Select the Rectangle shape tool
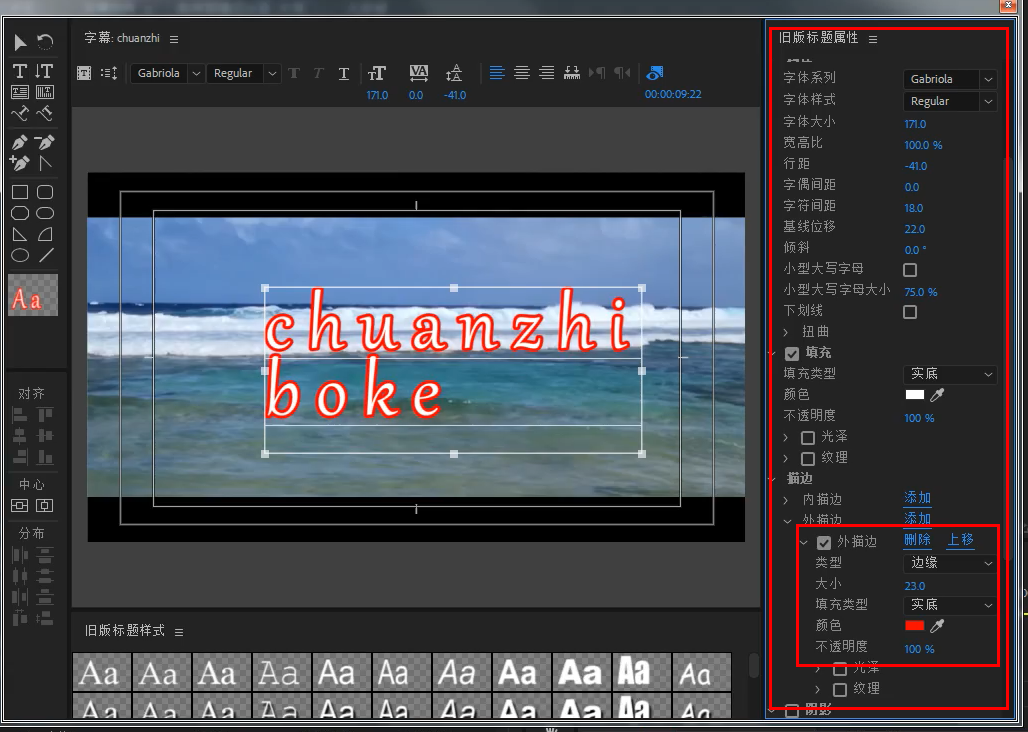1028x732 pixels. click(20, 192)
